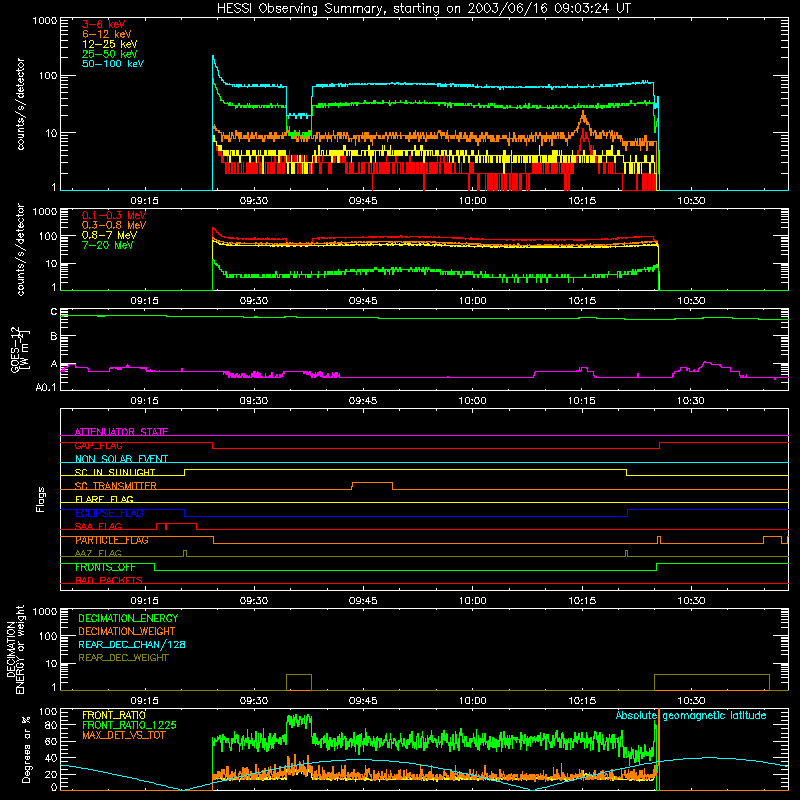Click the 10:30 tick label under decimation plot
Image resolution: width=800 pixels, height=800 pixels.
pyautogui.click(x=691, y=701)
